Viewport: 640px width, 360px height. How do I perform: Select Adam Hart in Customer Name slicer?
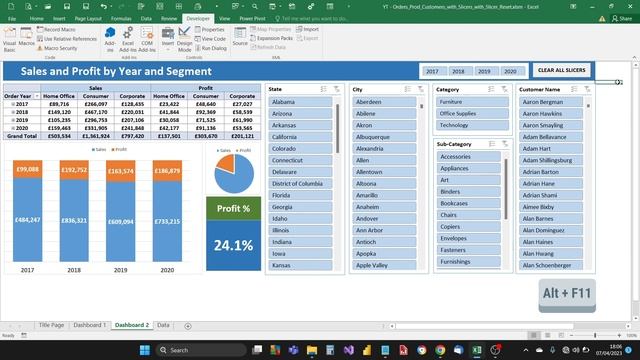[551, 149]
